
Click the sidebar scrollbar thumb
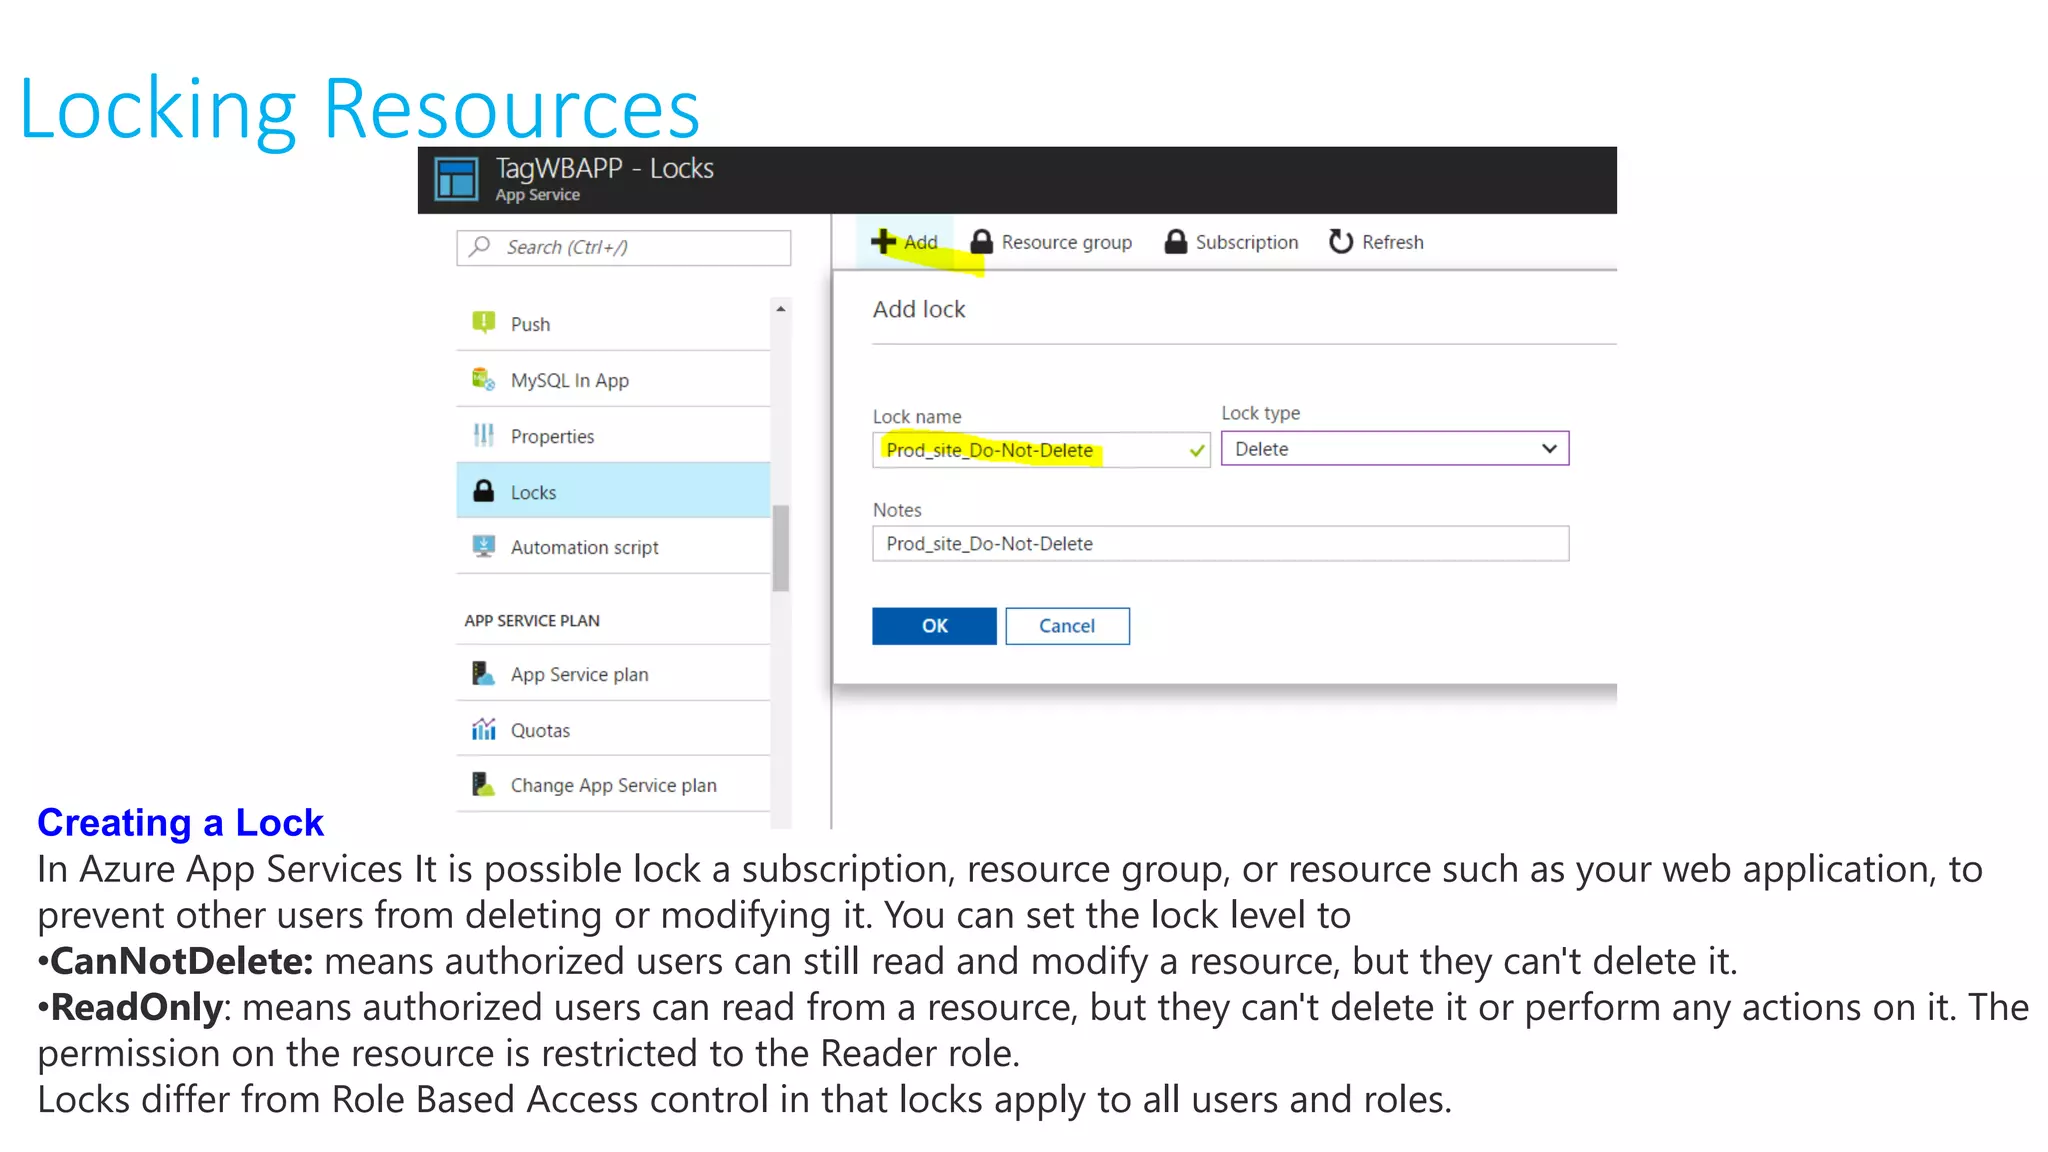pyautogui.click(x=781, y=547)
